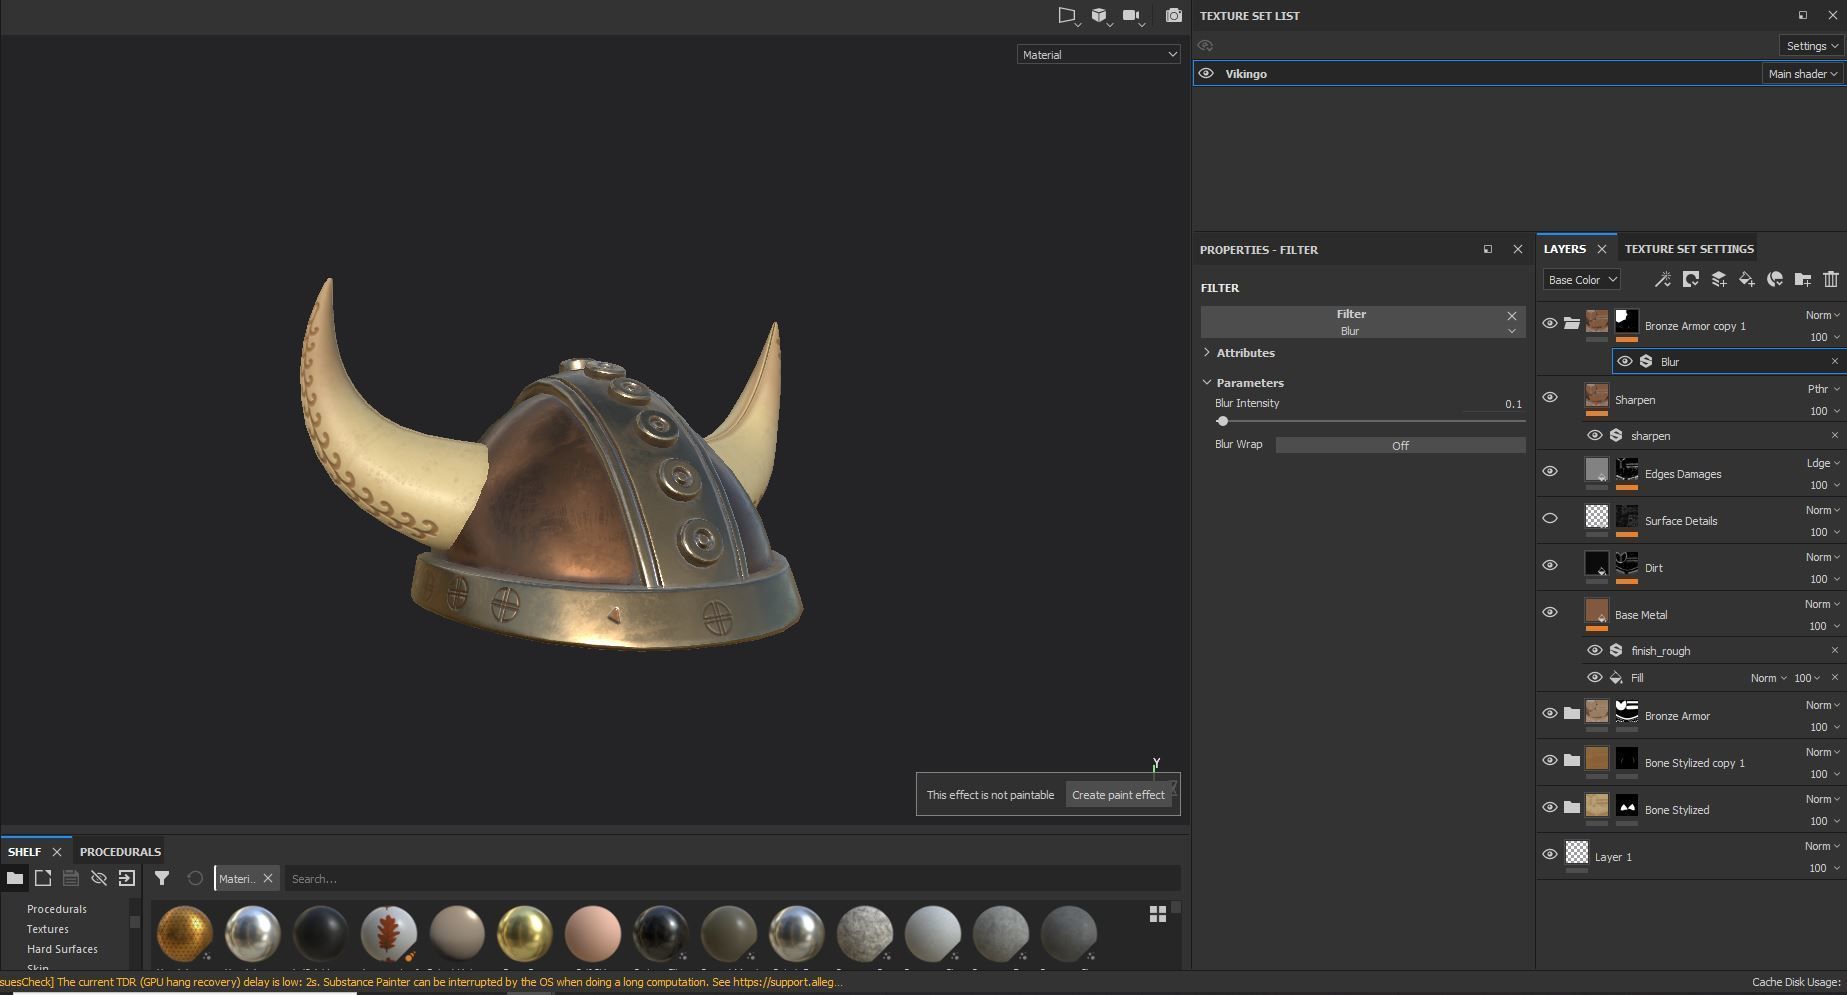Viewport: 1847px width, 995px height.
Task: Open the camera selection video icon
Action: [1131, 16]
